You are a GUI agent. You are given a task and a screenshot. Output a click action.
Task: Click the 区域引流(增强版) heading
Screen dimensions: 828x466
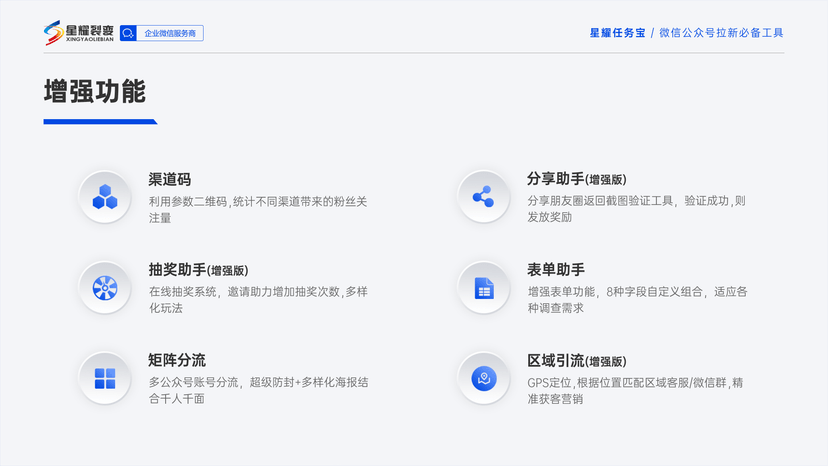[576, 360]
